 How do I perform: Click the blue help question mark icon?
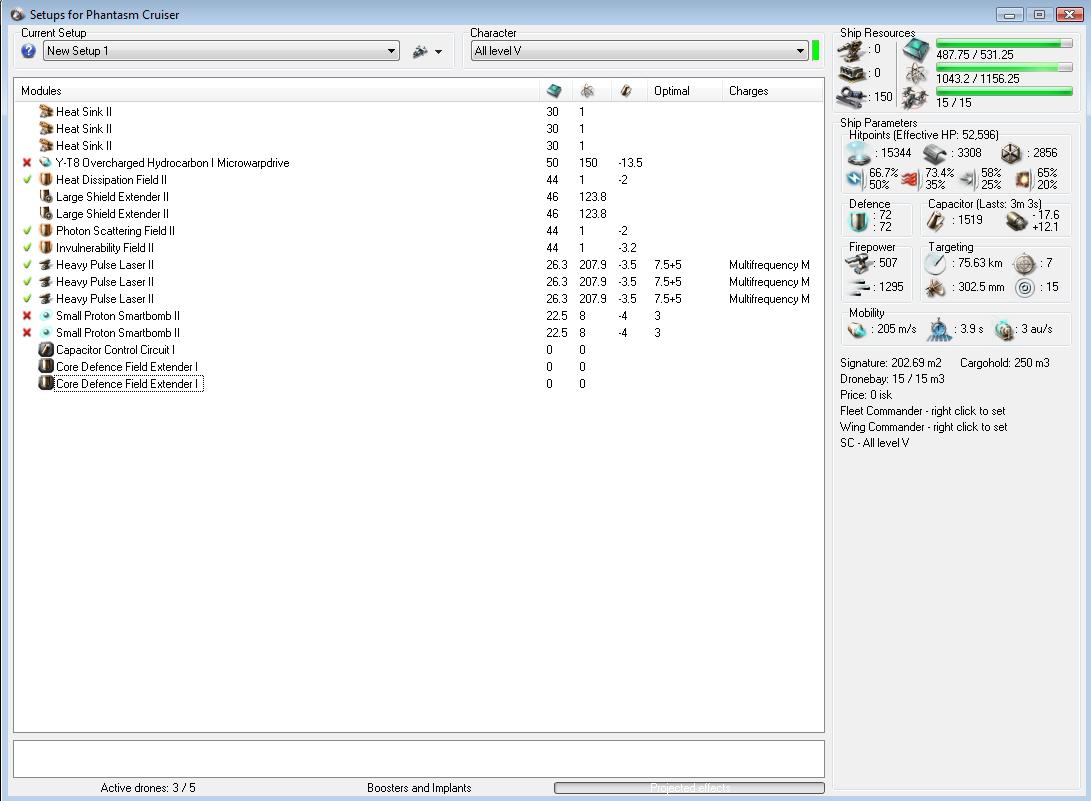click(x=28, y=51)
